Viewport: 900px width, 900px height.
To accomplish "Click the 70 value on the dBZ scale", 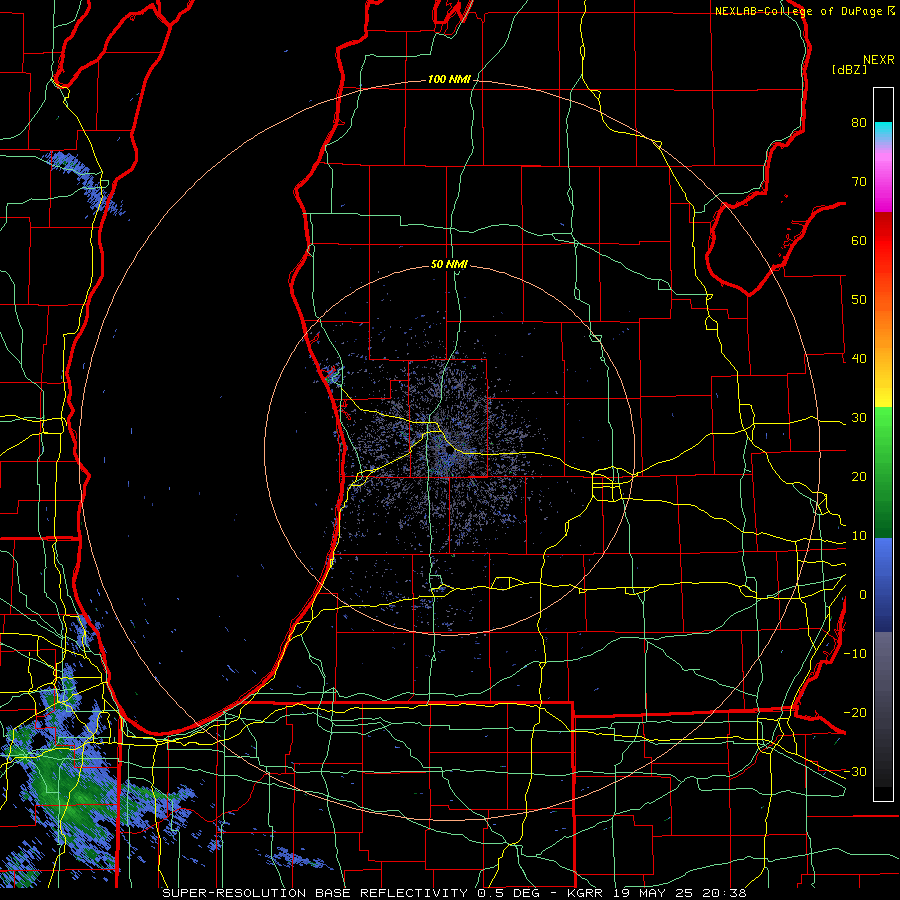I will (859, 181).
